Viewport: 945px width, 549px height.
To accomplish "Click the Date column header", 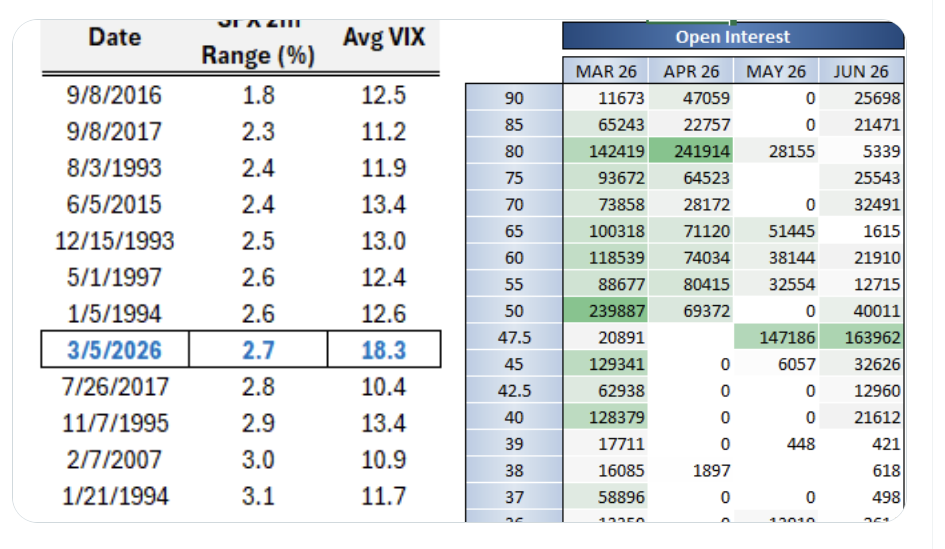I will pyautogui.click(x=115, y=38).
